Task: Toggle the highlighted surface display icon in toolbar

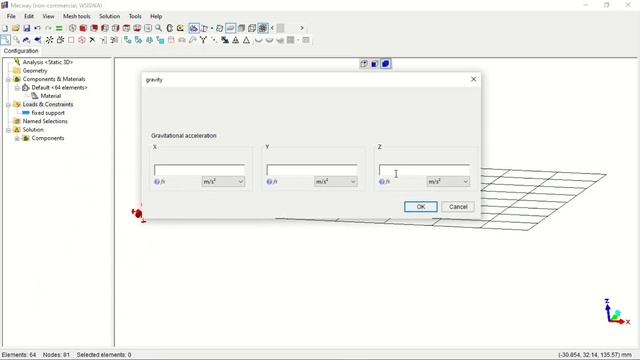Action: [x=231, y=28]
